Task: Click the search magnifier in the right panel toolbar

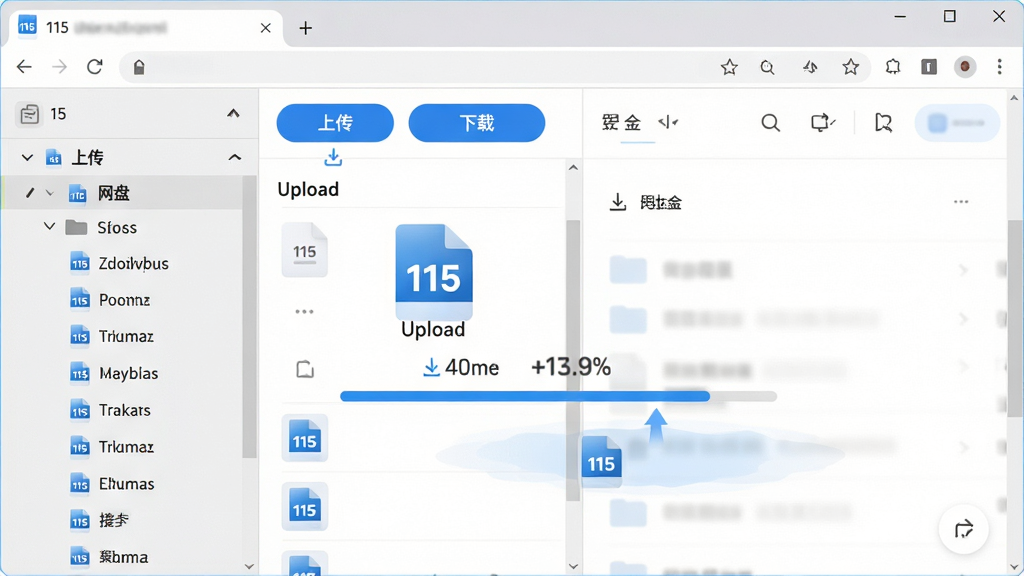Action: tap(771, 122)
